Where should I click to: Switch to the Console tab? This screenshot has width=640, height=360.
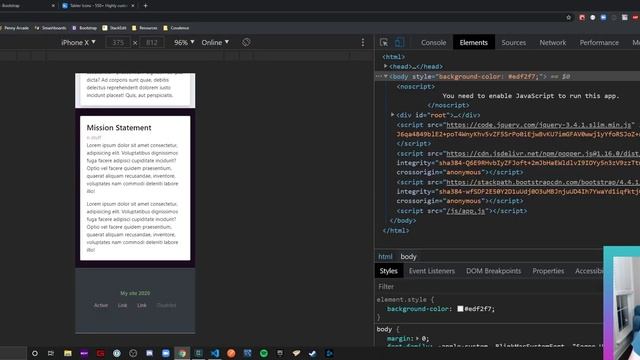tap(433, 42)
